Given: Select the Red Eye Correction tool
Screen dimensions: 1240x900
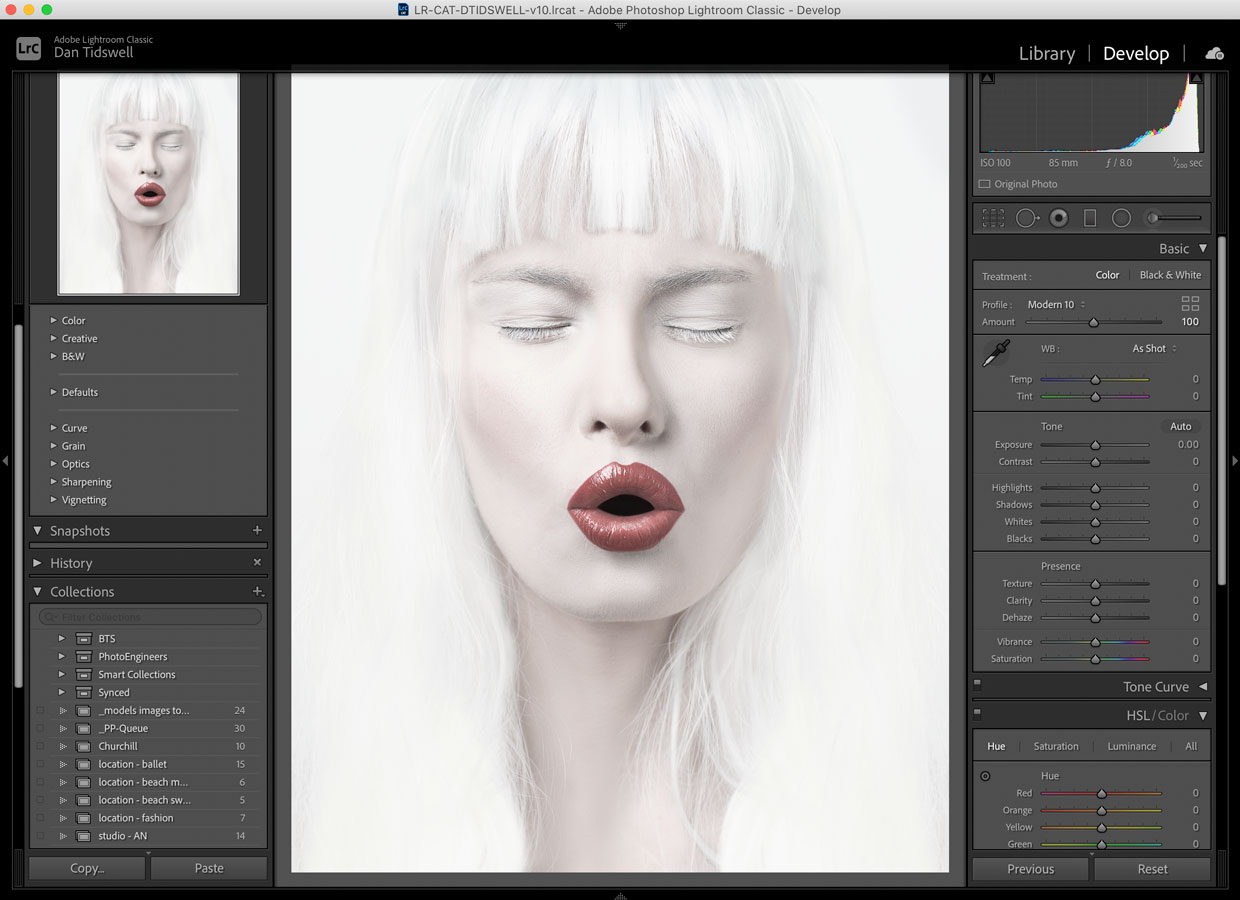Looking at the screenshot, I should point(1058,218).
